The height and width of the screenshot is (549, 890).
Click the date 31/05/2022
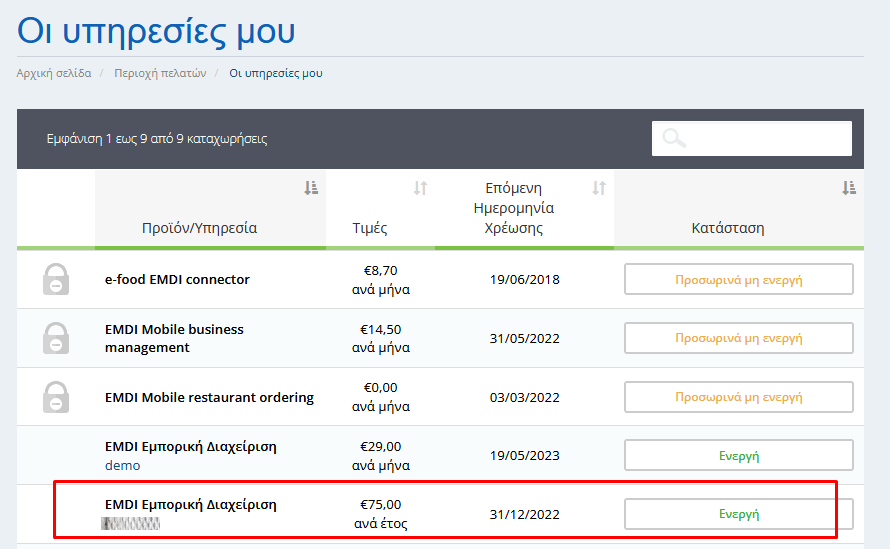pos(524,338)
